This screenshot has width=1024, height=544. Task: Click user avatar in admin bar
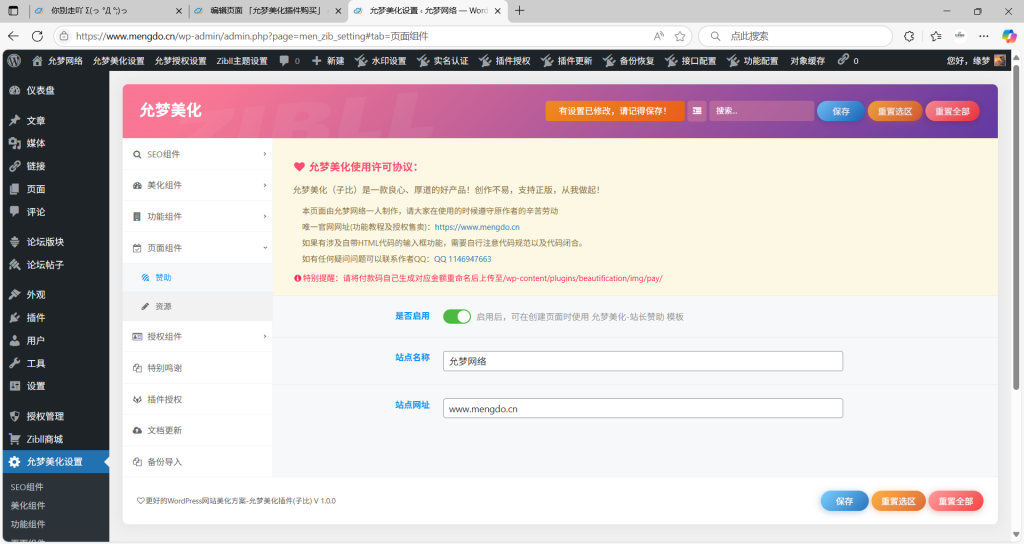point(1000,61)
